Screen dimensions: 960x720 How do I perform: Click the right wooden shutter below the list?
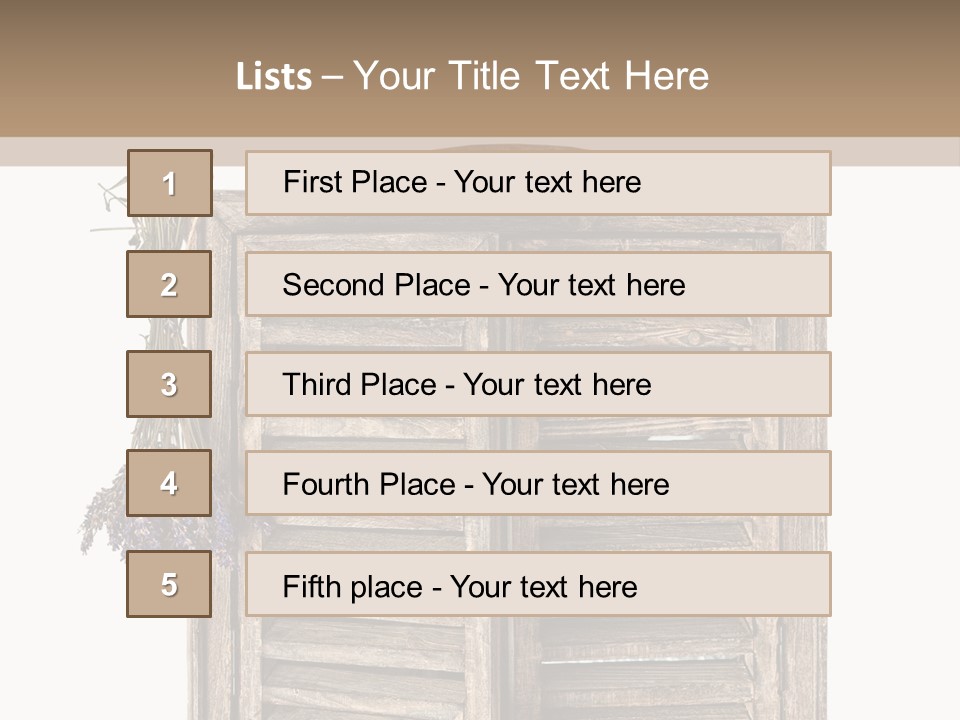(650, 665)
